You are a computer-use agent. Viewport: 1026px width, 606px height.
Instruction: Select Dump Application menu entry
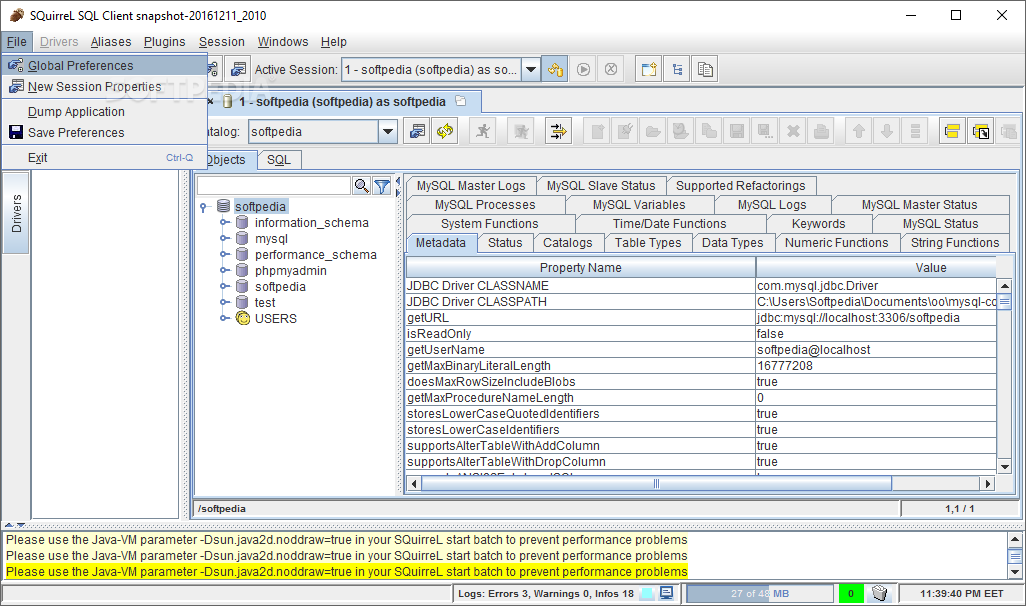[105, 112]
